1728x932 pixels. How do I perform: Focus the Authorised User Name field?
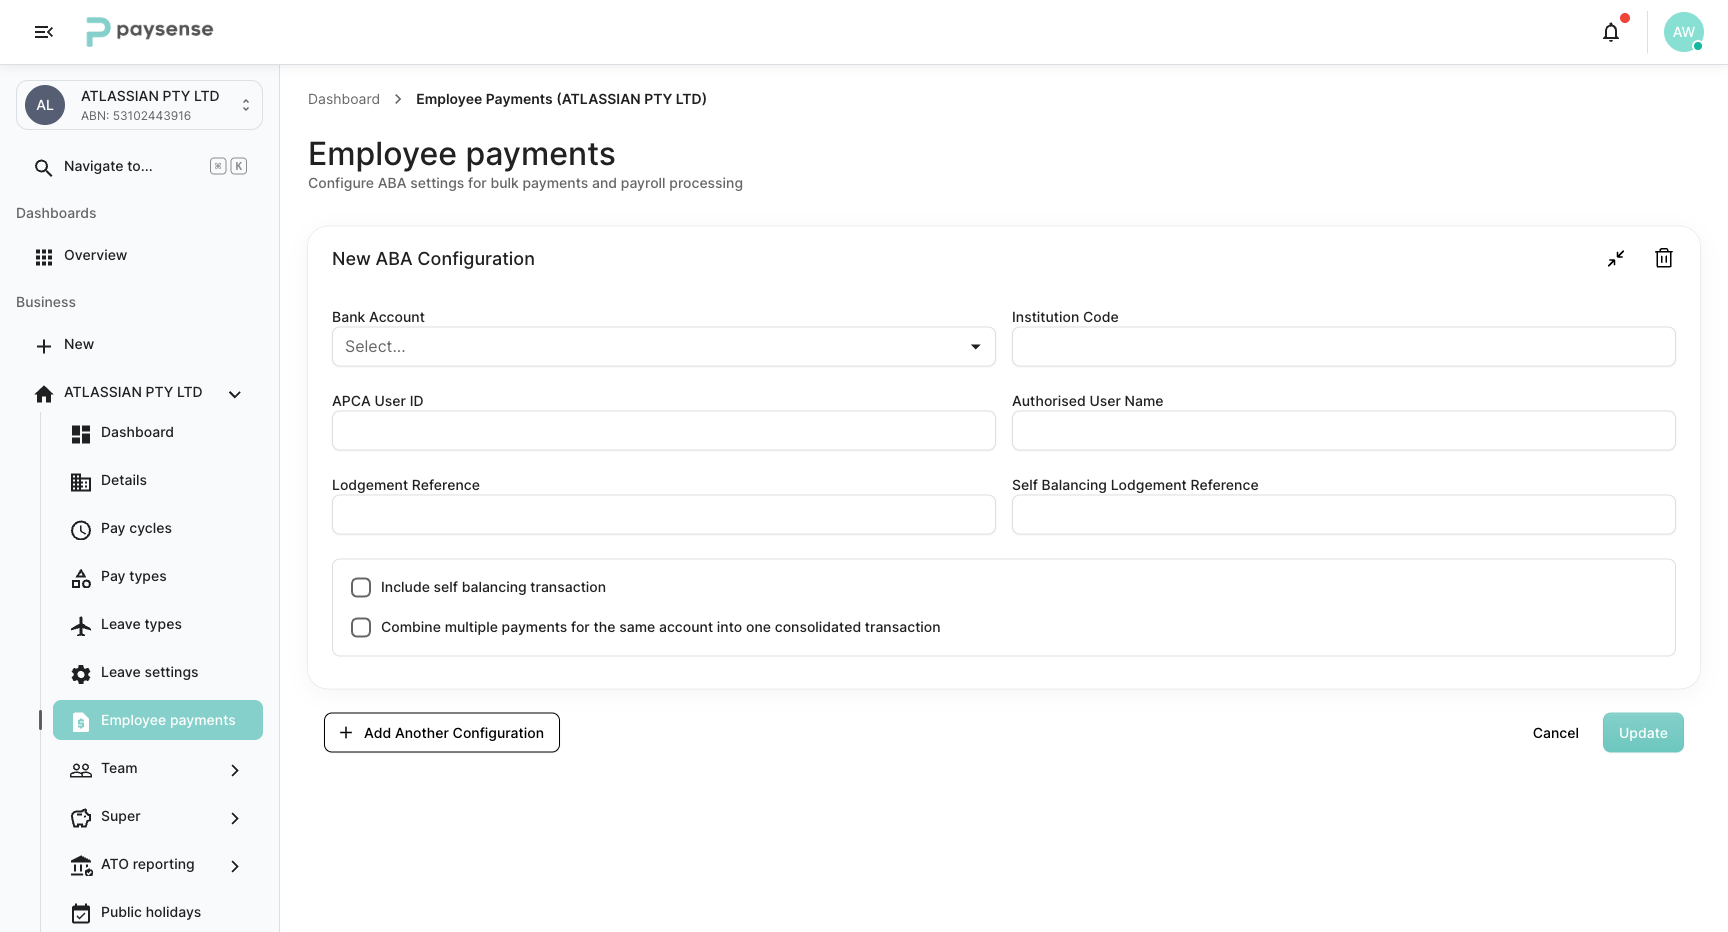tap(1344, 430)
